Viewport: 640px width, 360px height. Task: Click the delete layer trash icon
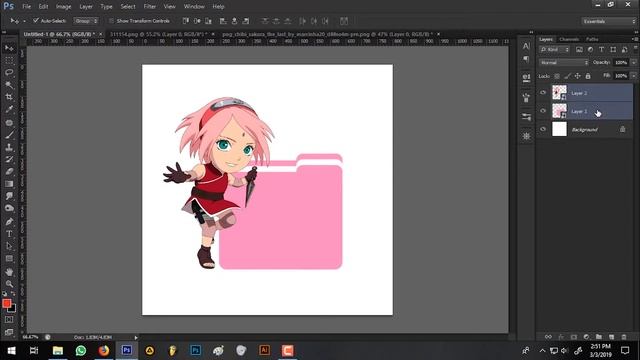(624, 337)
